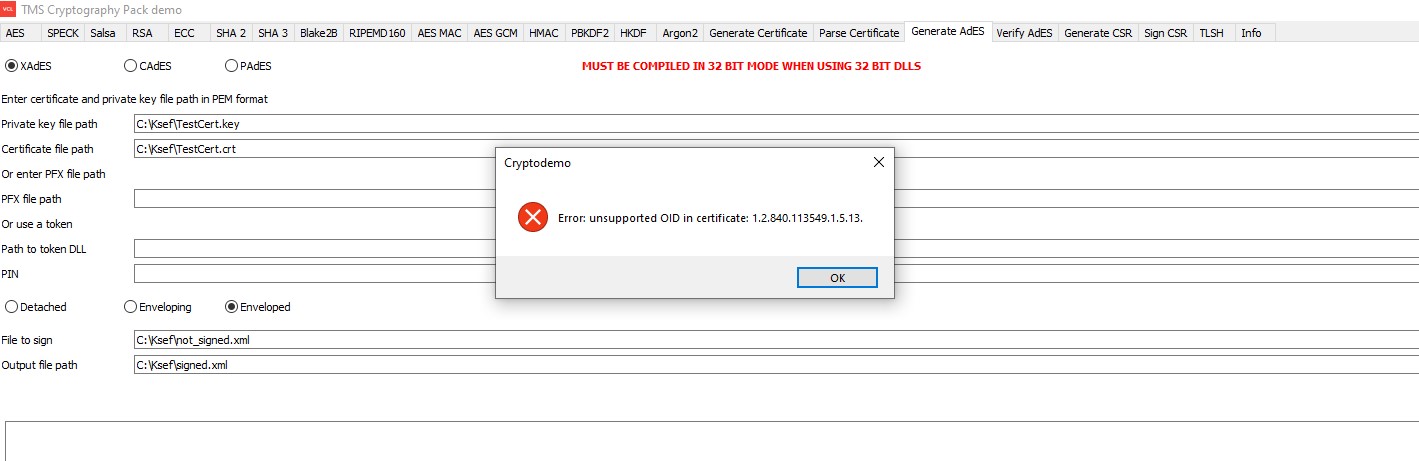Screen dimensions: 1419x461
Task: Choose the Enveloping signature option
Action: (x=130, y=307)
